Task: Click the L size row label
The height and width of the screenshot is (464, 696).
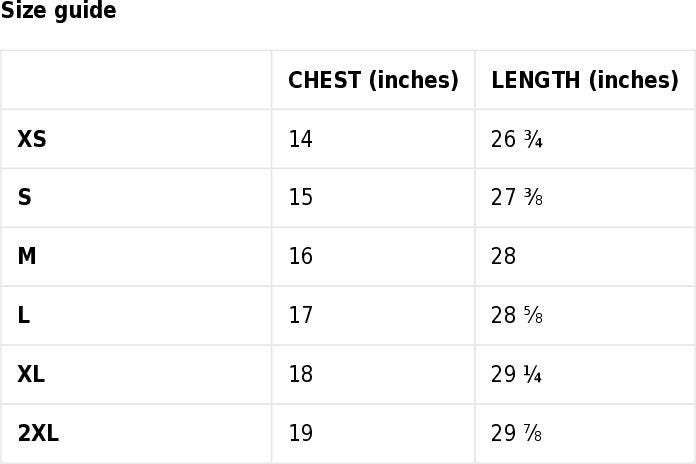Action: [x=24, y=315]
